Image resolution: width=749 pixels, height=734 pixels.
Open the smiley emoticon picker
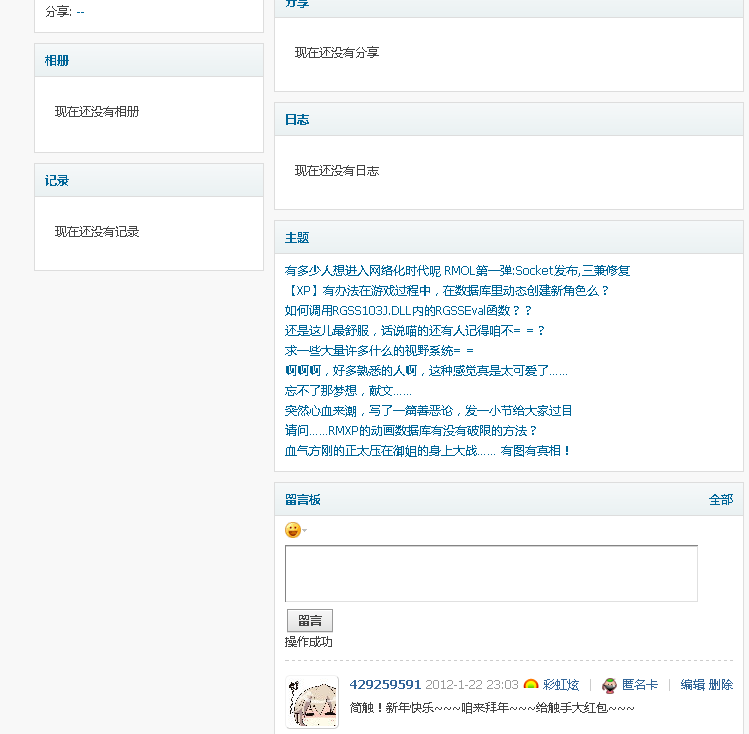(293, 530)
